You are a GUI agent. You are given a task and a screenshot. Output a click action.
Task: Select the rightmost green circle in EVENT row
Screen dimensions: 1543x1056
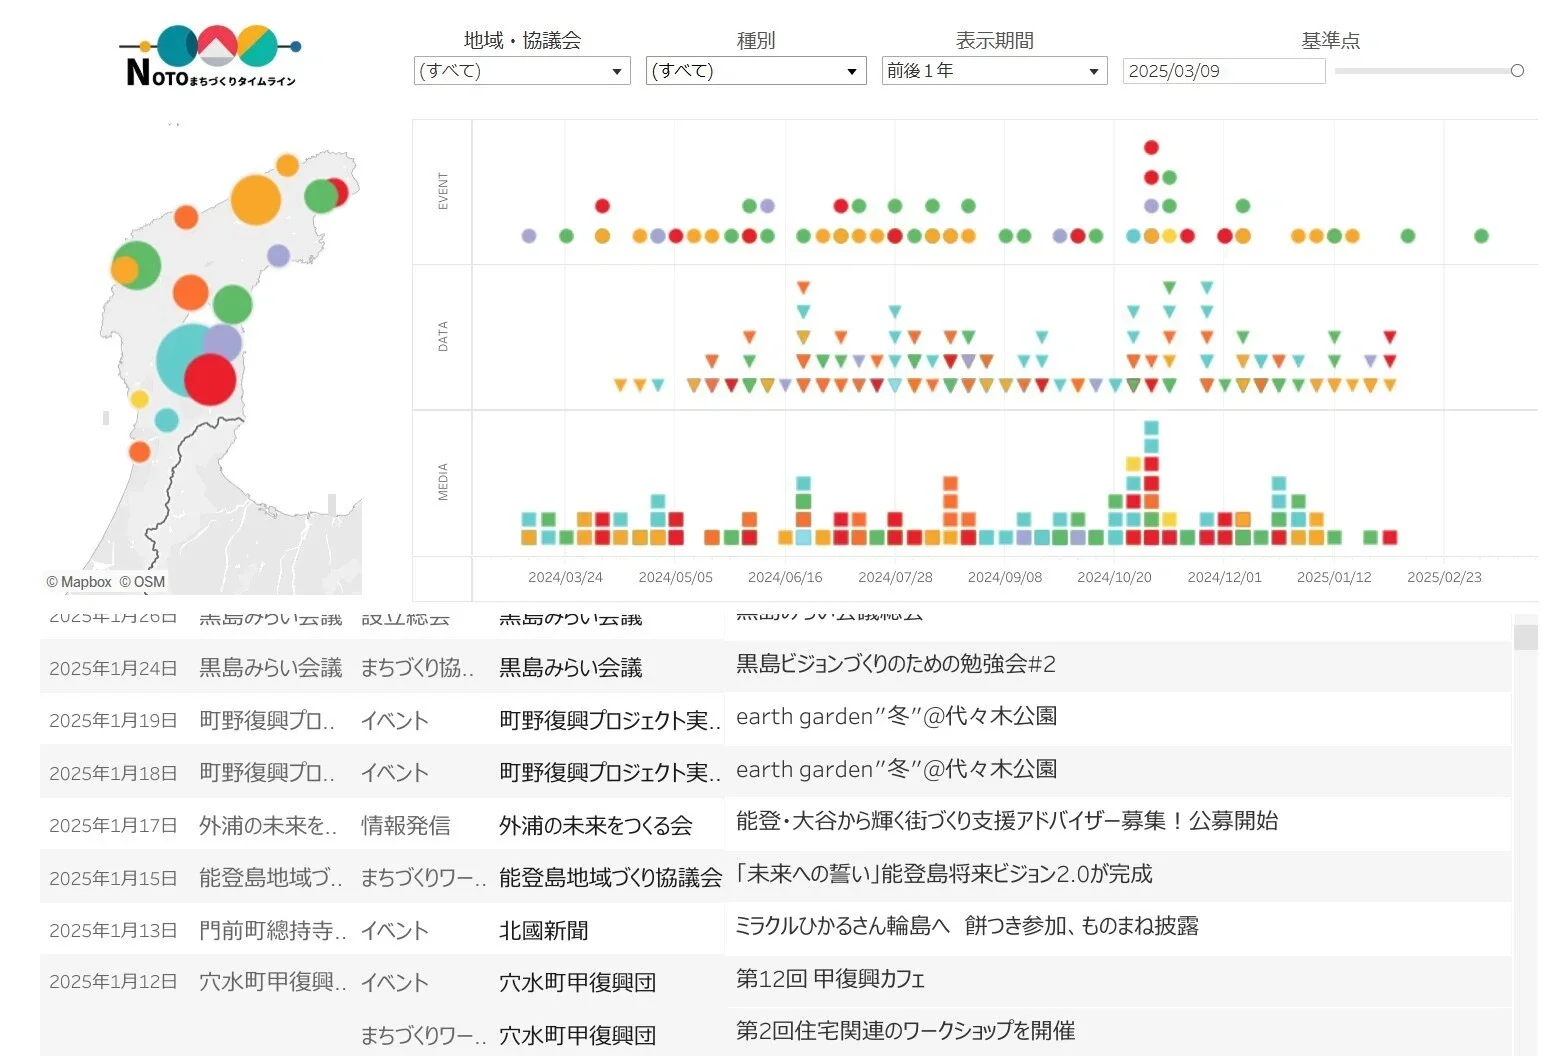(x=1481, y=236)
